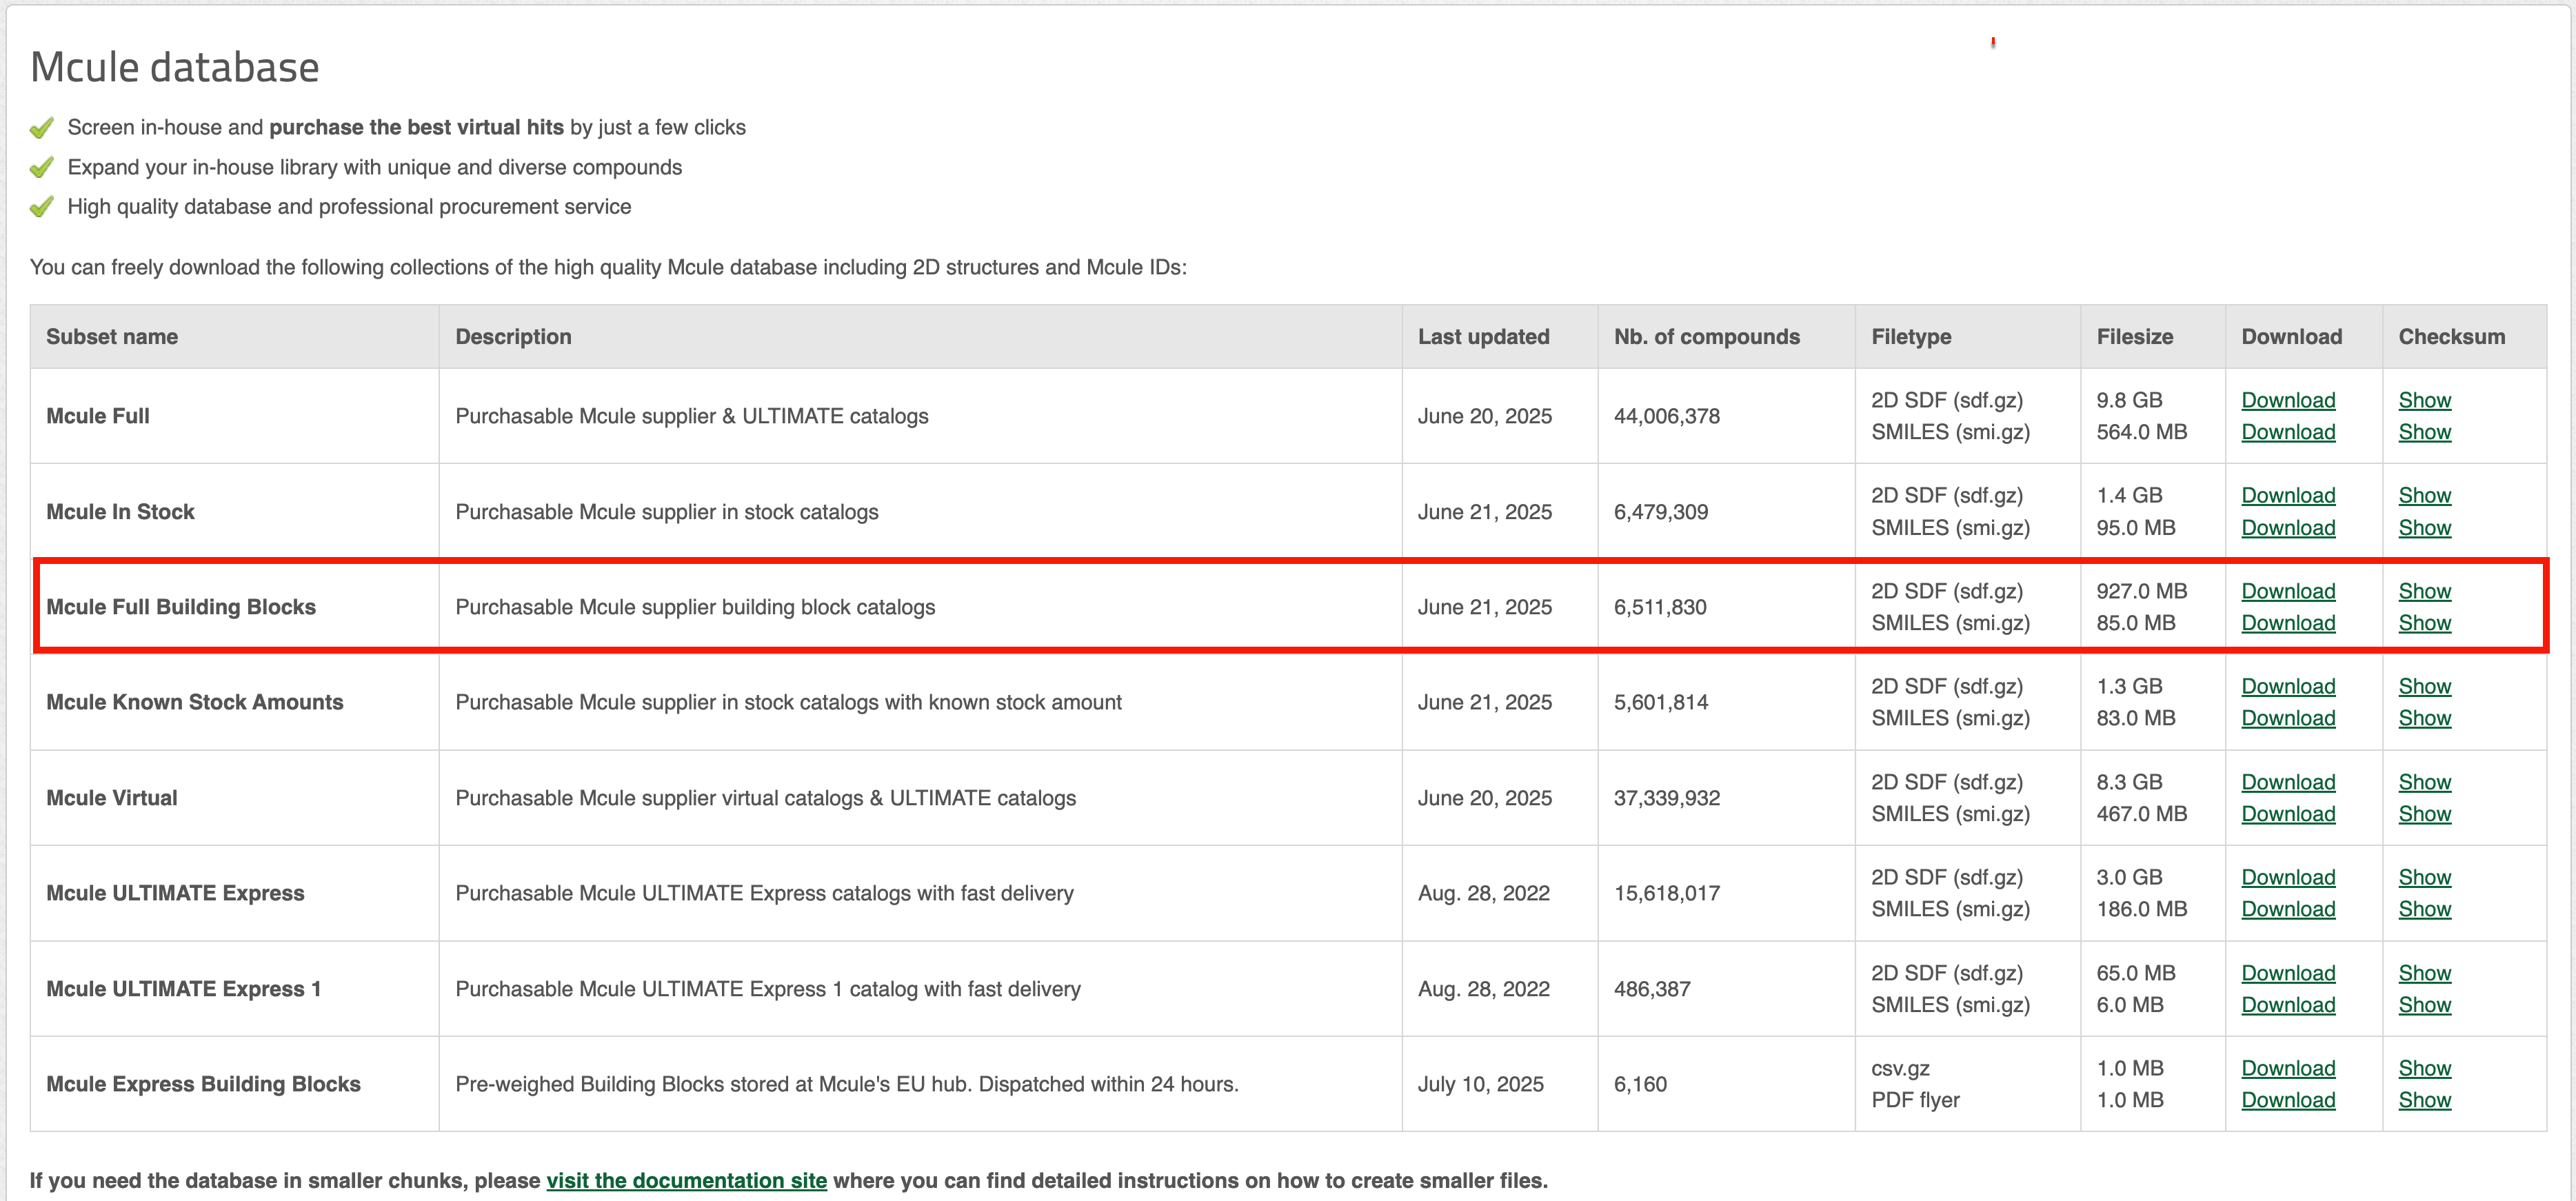Screen dimensions: 2576x1201
Task: Show checksum for ULTIMATE Express 186.0 MB SMILES
Action: (2424, 909)
